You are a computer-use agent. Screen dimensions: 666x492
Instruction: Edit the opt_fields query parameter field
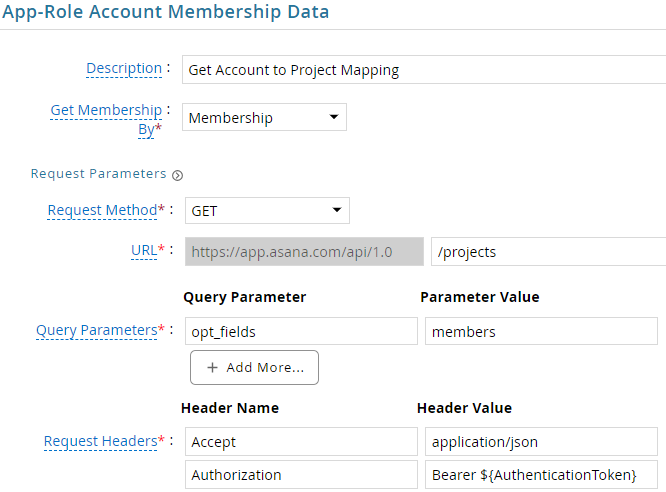pyautogui.click(x=301, y=331)
